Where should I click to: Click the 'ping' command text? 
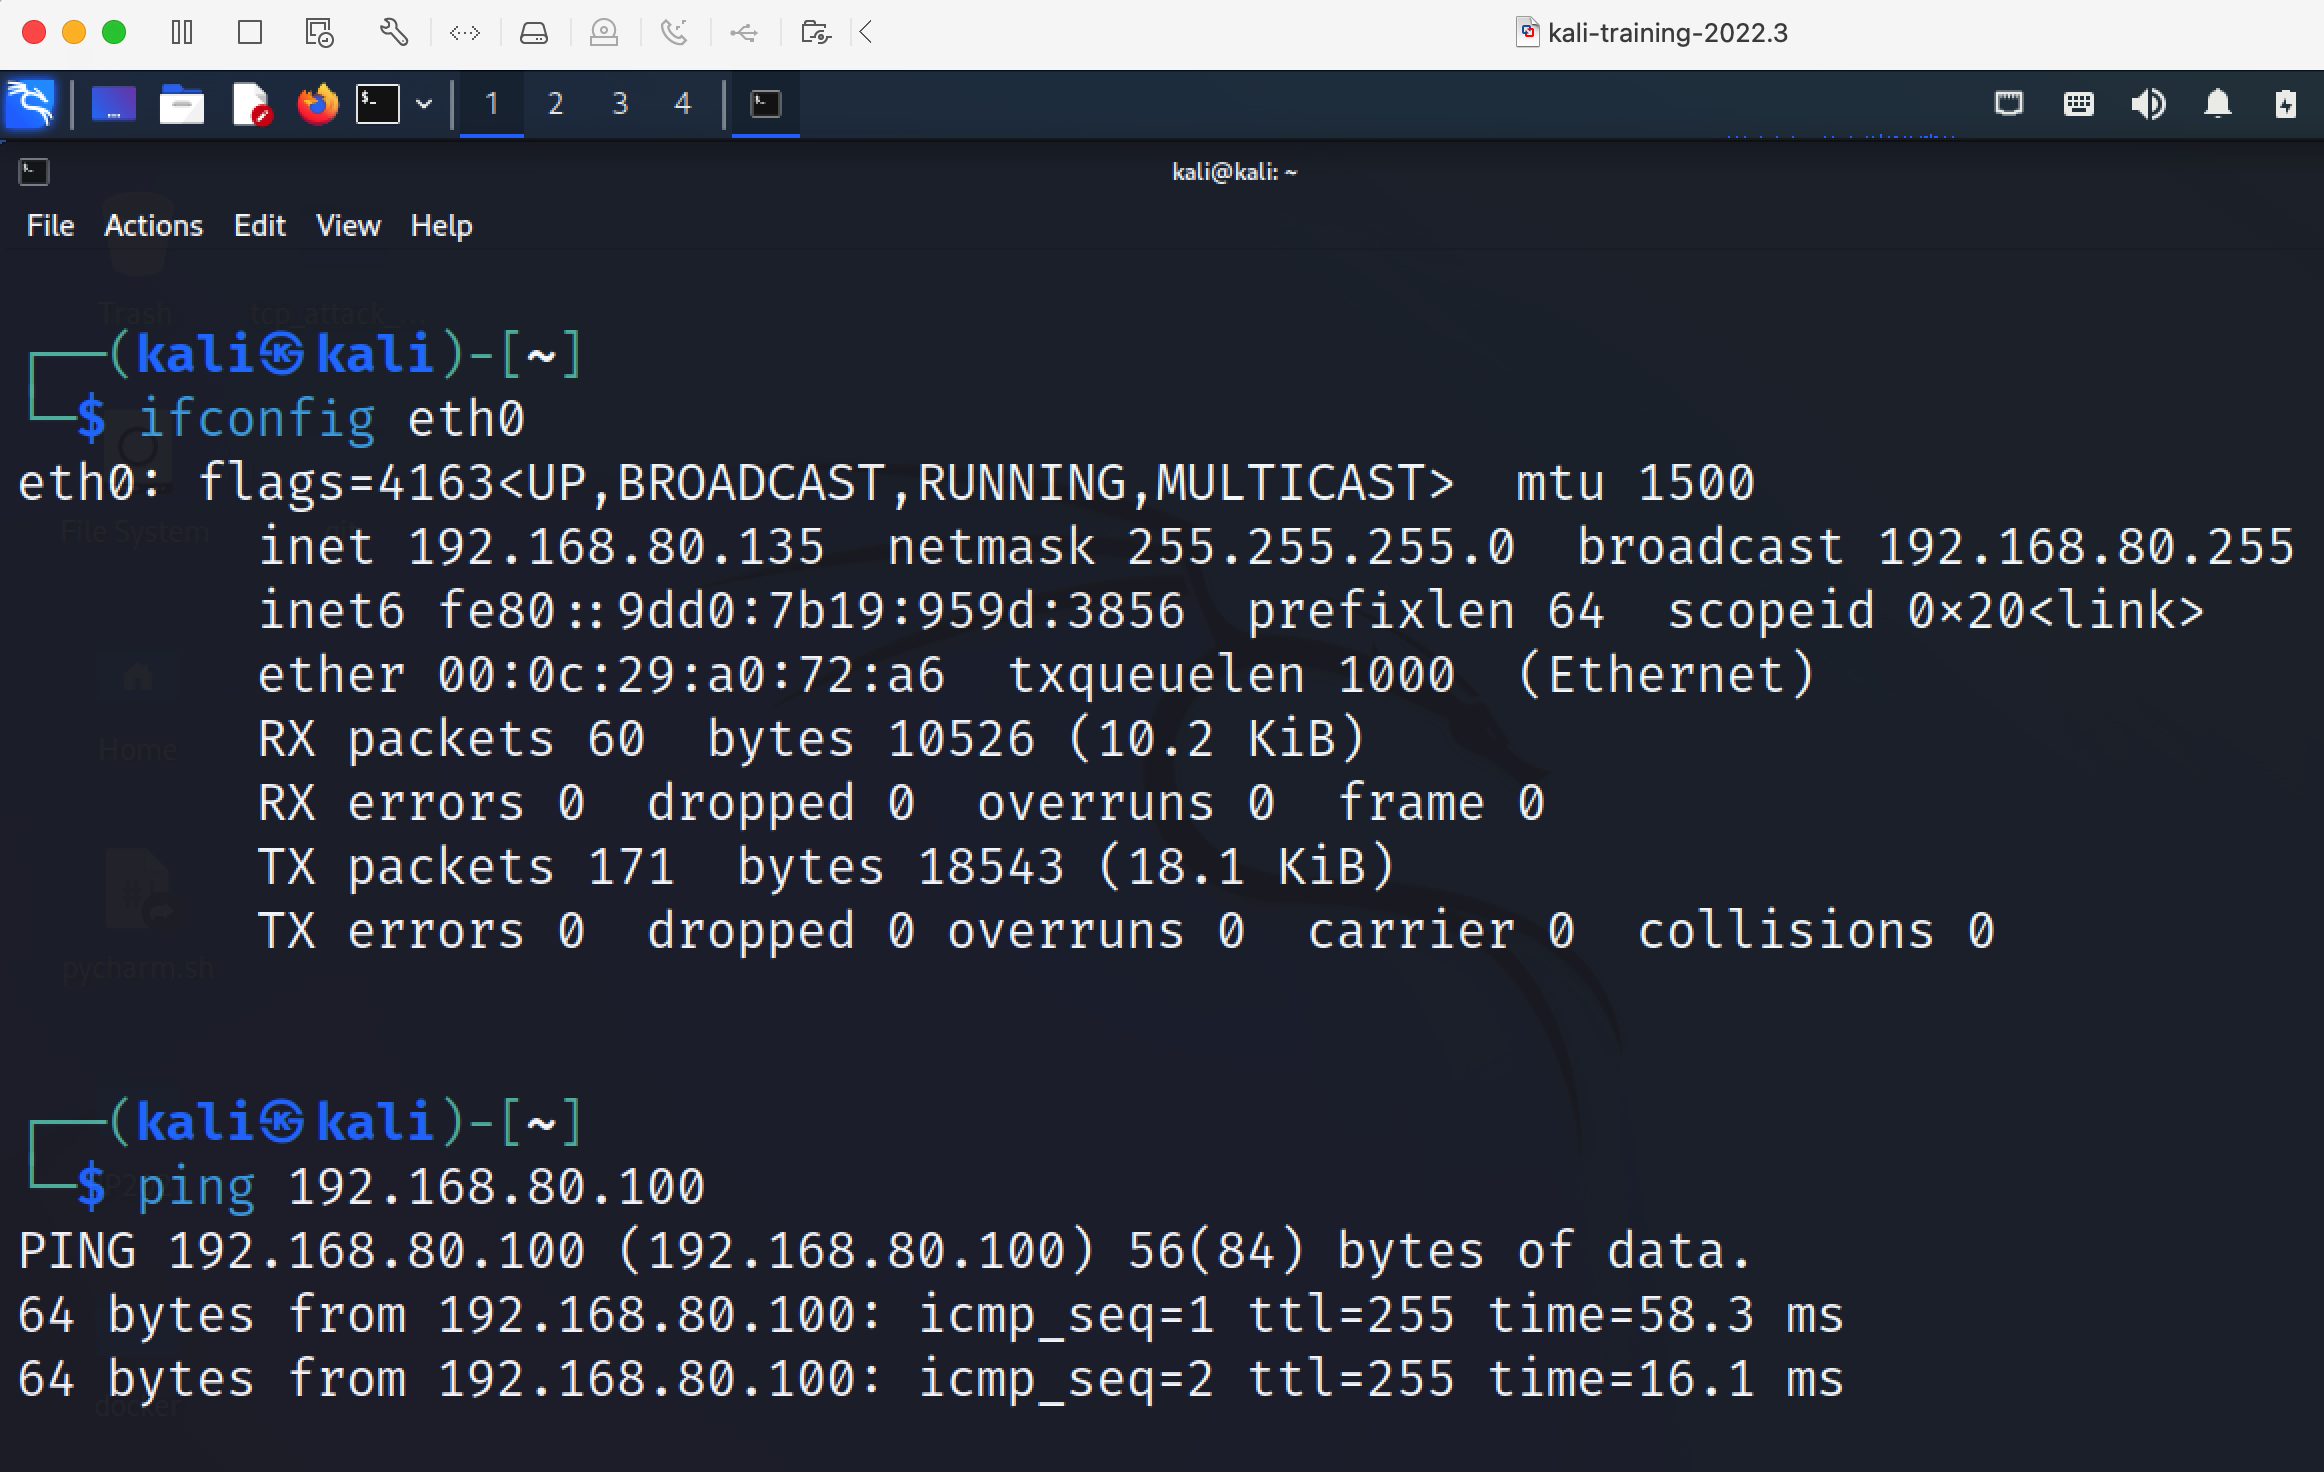click(197, 1188)
